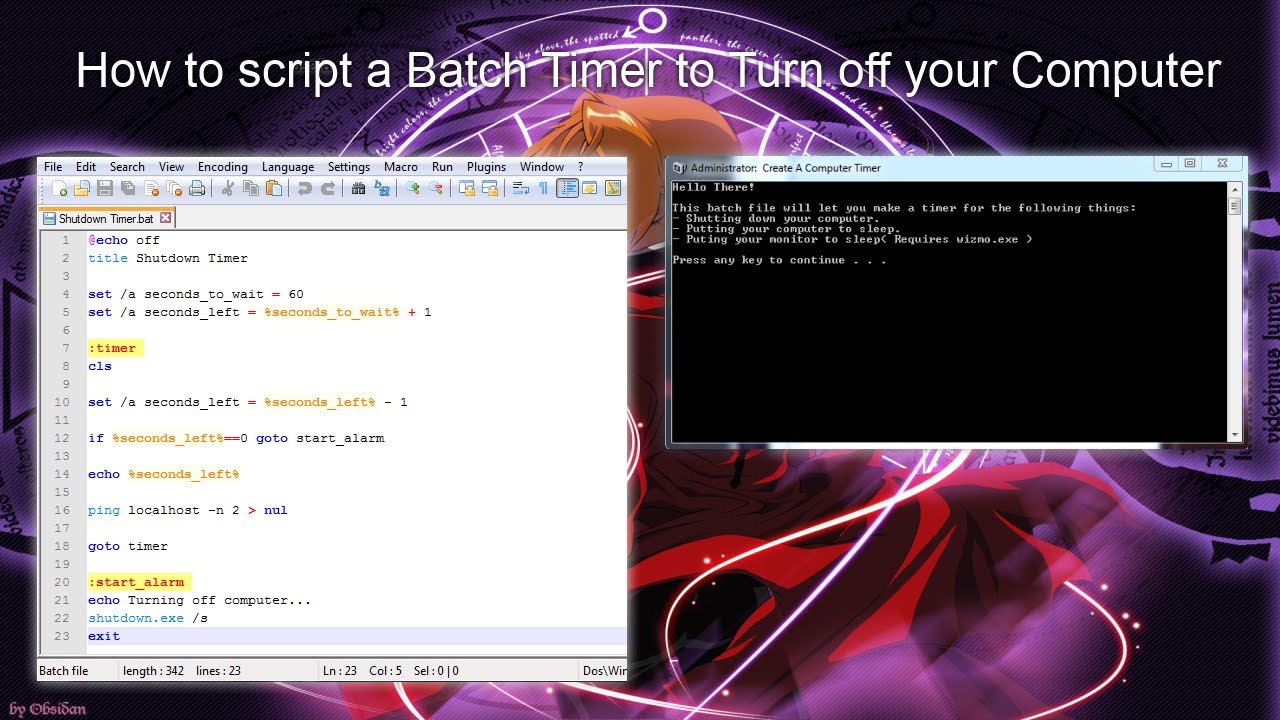Click the console window title bar icon

point(680,167)
